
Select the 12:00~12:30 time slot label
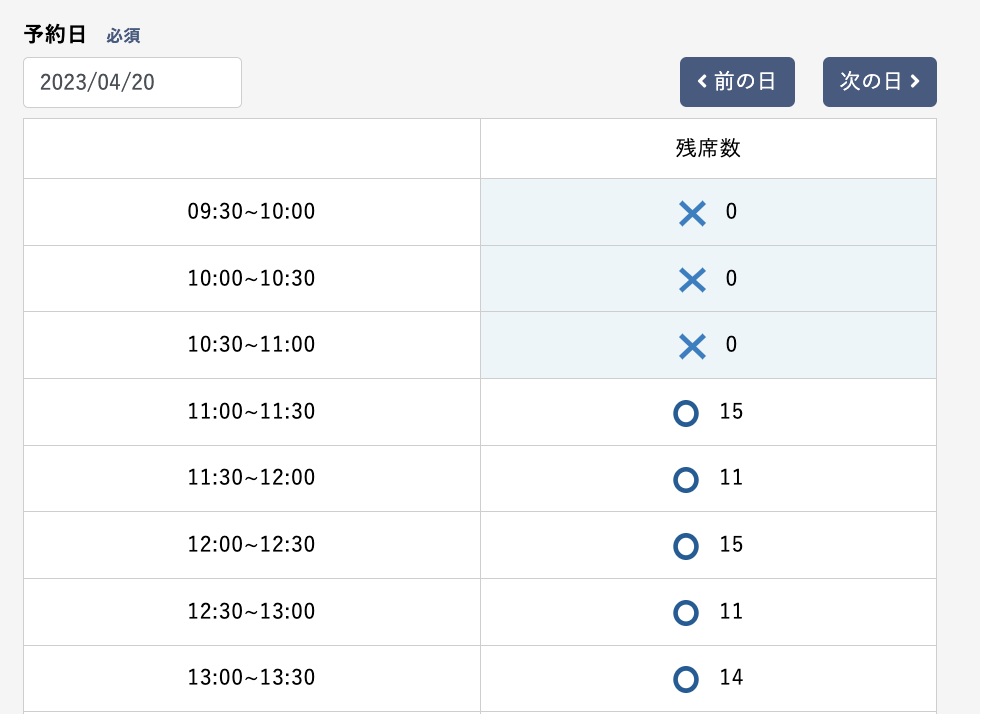click(x=251, y=545)
